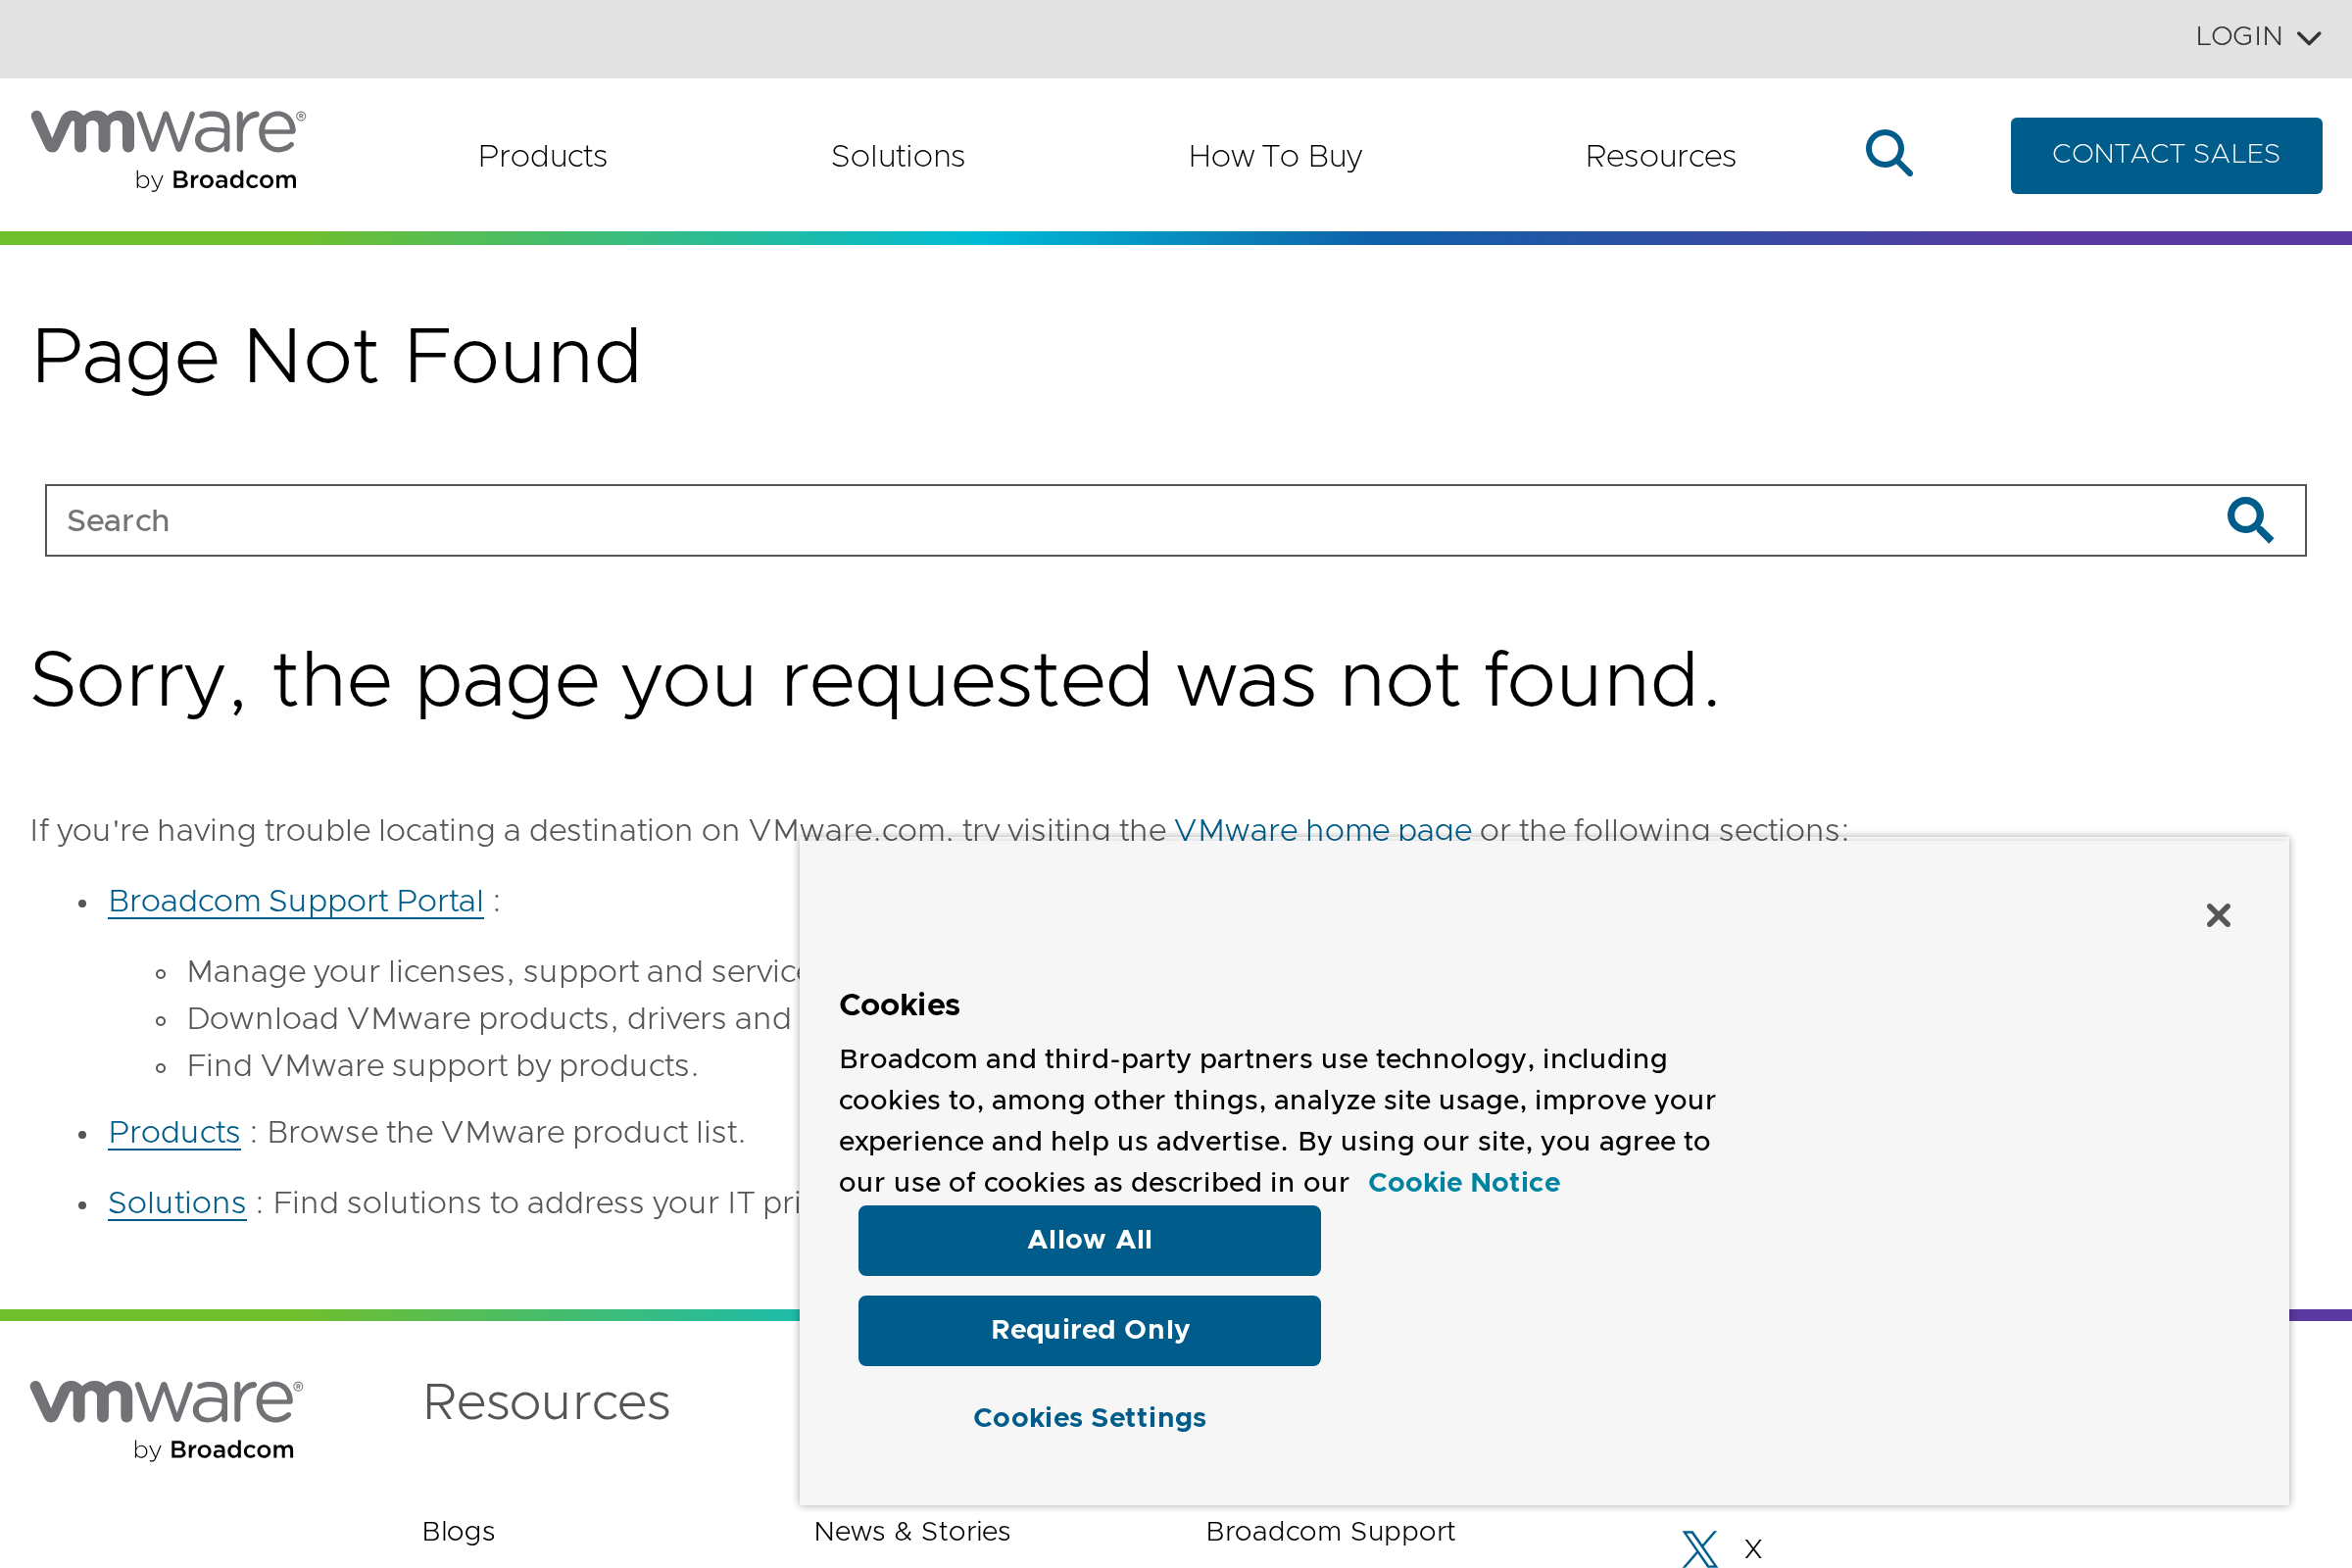This screenshot has width=2352, height=1568.
Task: Open the Resources navigation menu
Action: [1660, 156]
